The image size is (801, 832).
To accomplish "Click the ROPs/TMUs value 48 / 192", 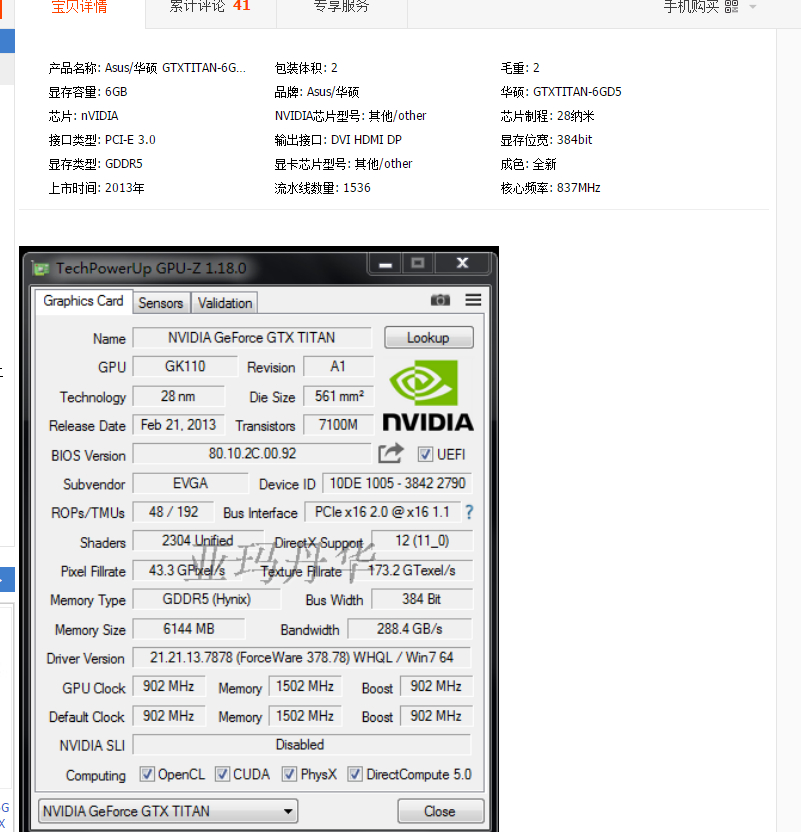I will [173, 512].
